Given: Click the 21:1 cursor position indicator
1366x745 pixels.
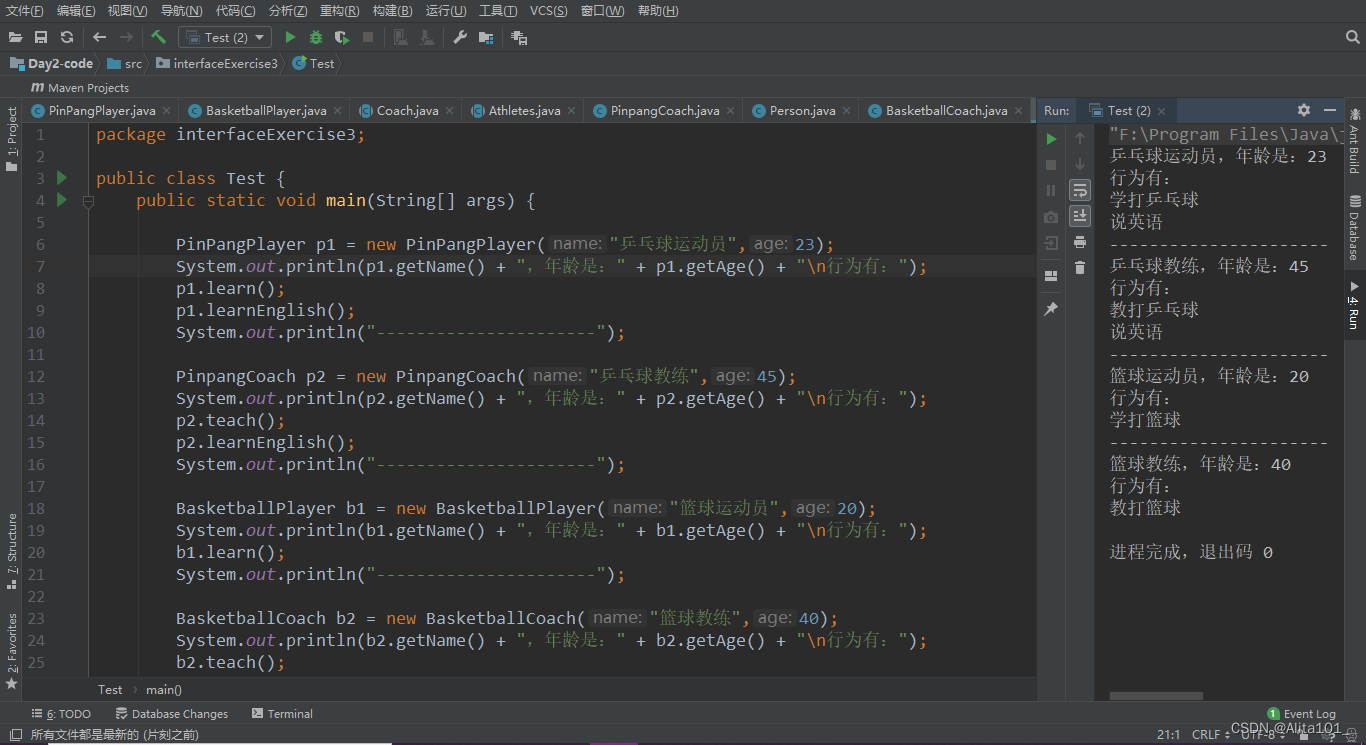Looking at the screenshot, I should (1168, 735).
